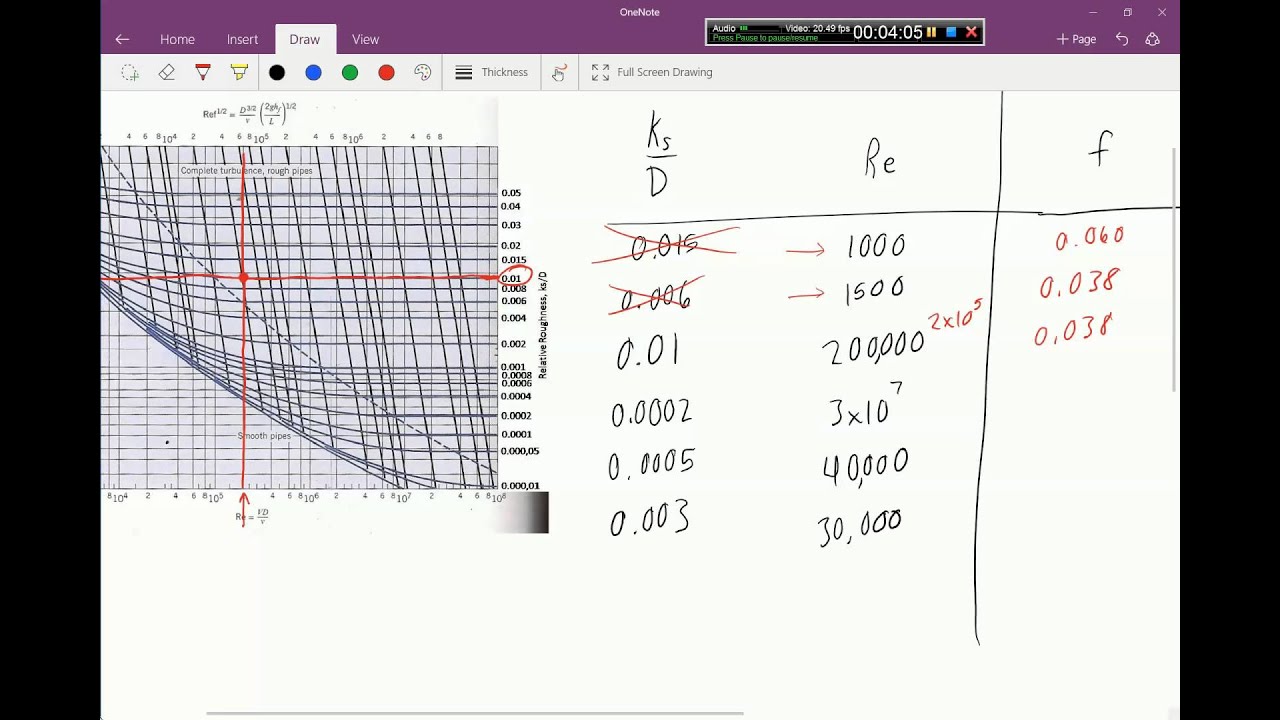Click the handwritten Re heading
This screenshot has height=720, width=1280.
tap(880, 160)
